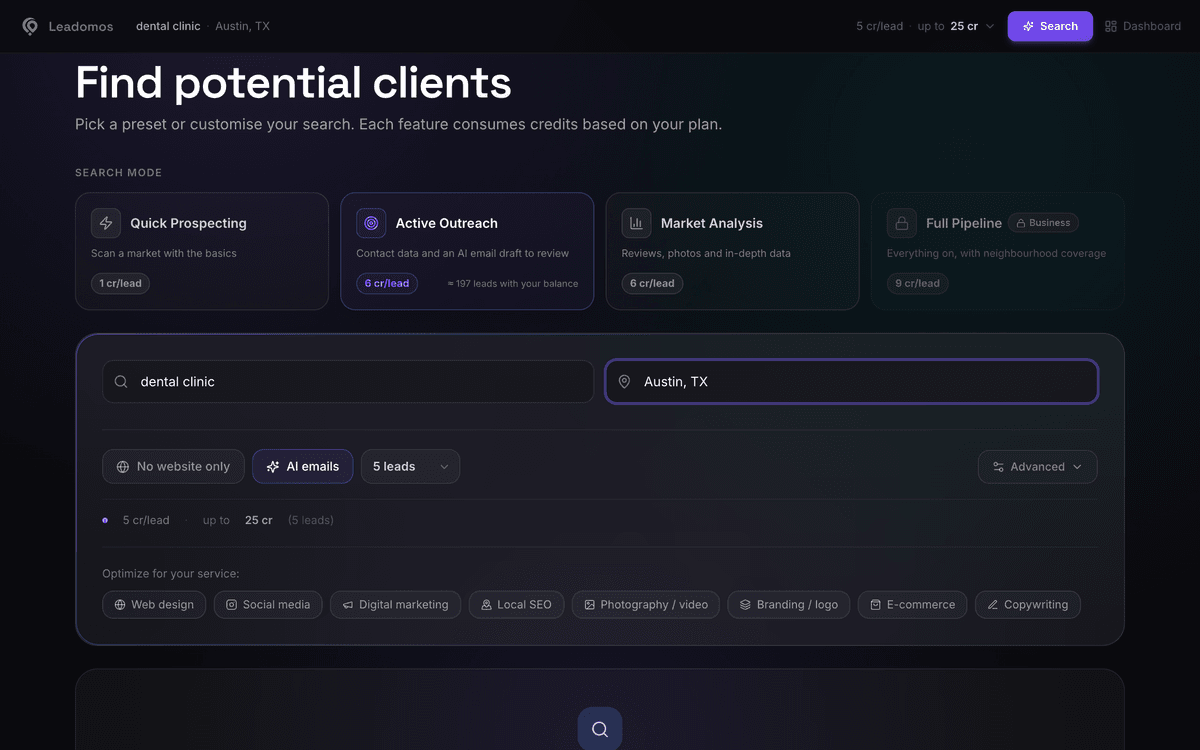Click the Find potential clients heading
Image resolution: width=1200 pixels, height=750 pixels.
coord(293,83)
